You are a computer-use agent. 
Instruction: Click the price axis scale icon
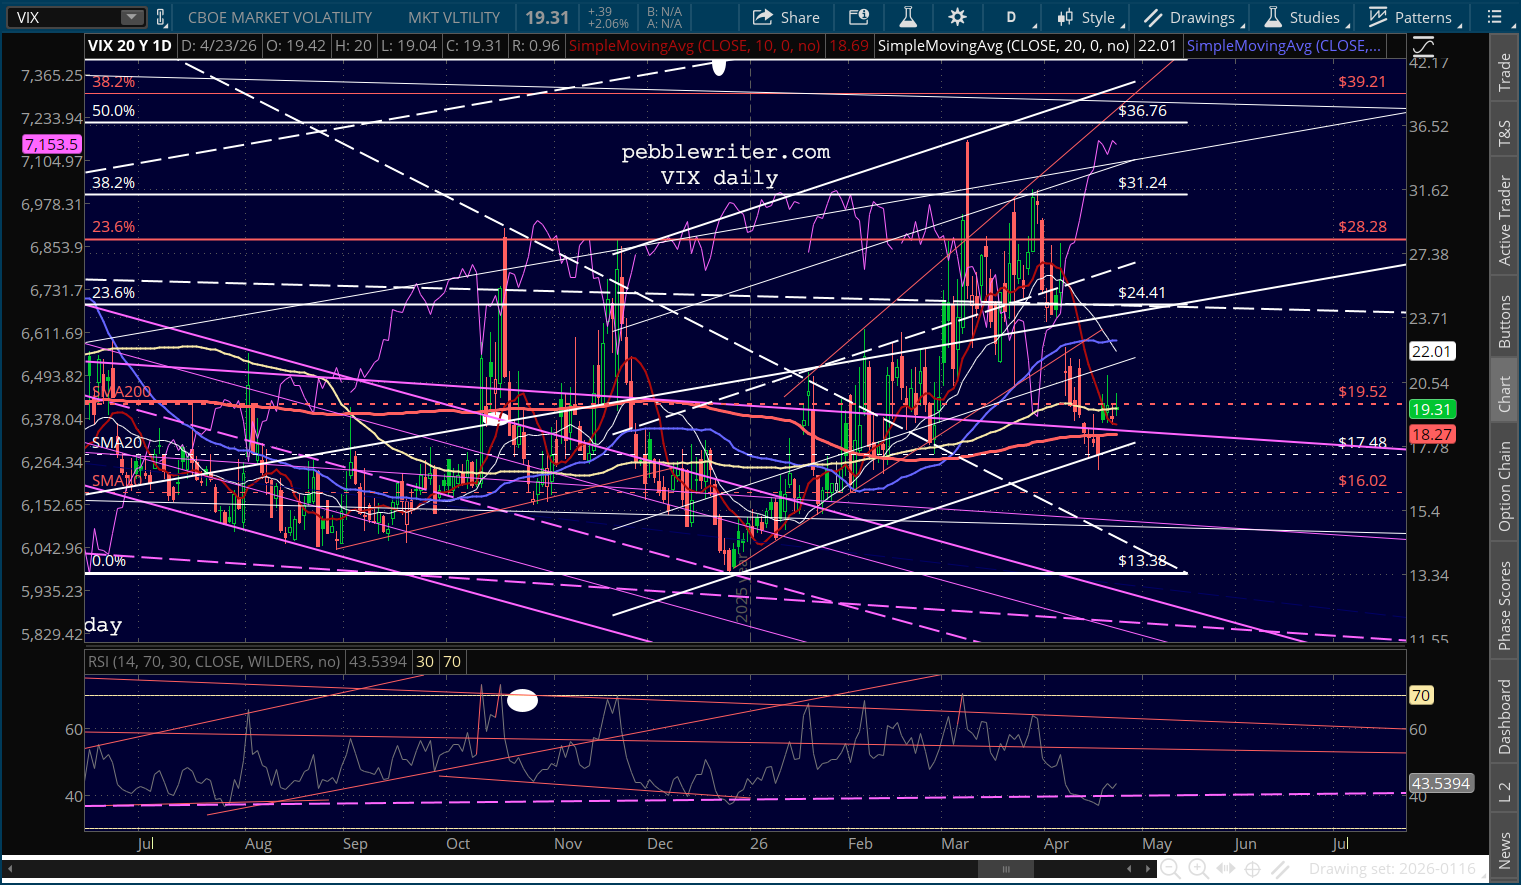[x=1423, y=46]
